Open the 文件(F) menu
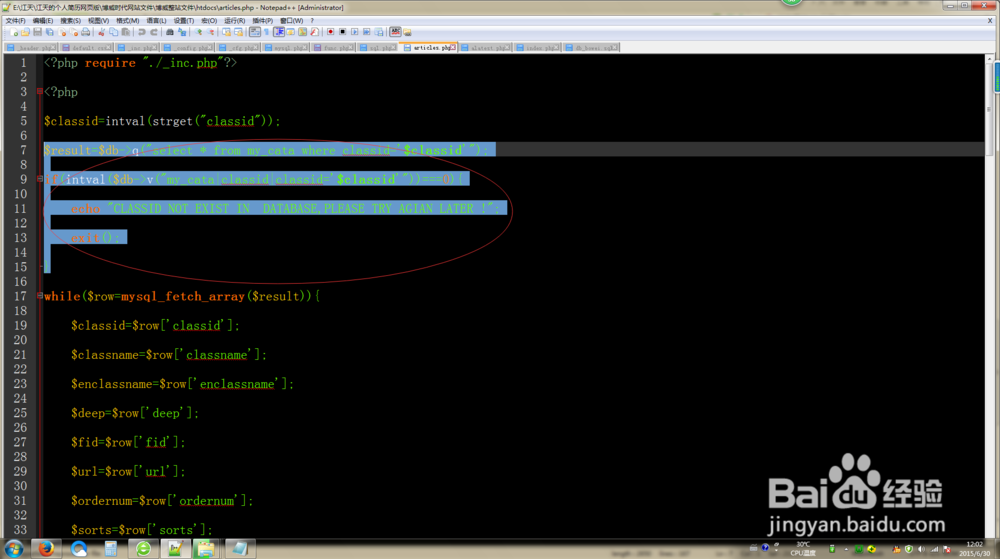This screenshot has height=559, width=1000. click(x=15, y=20)
